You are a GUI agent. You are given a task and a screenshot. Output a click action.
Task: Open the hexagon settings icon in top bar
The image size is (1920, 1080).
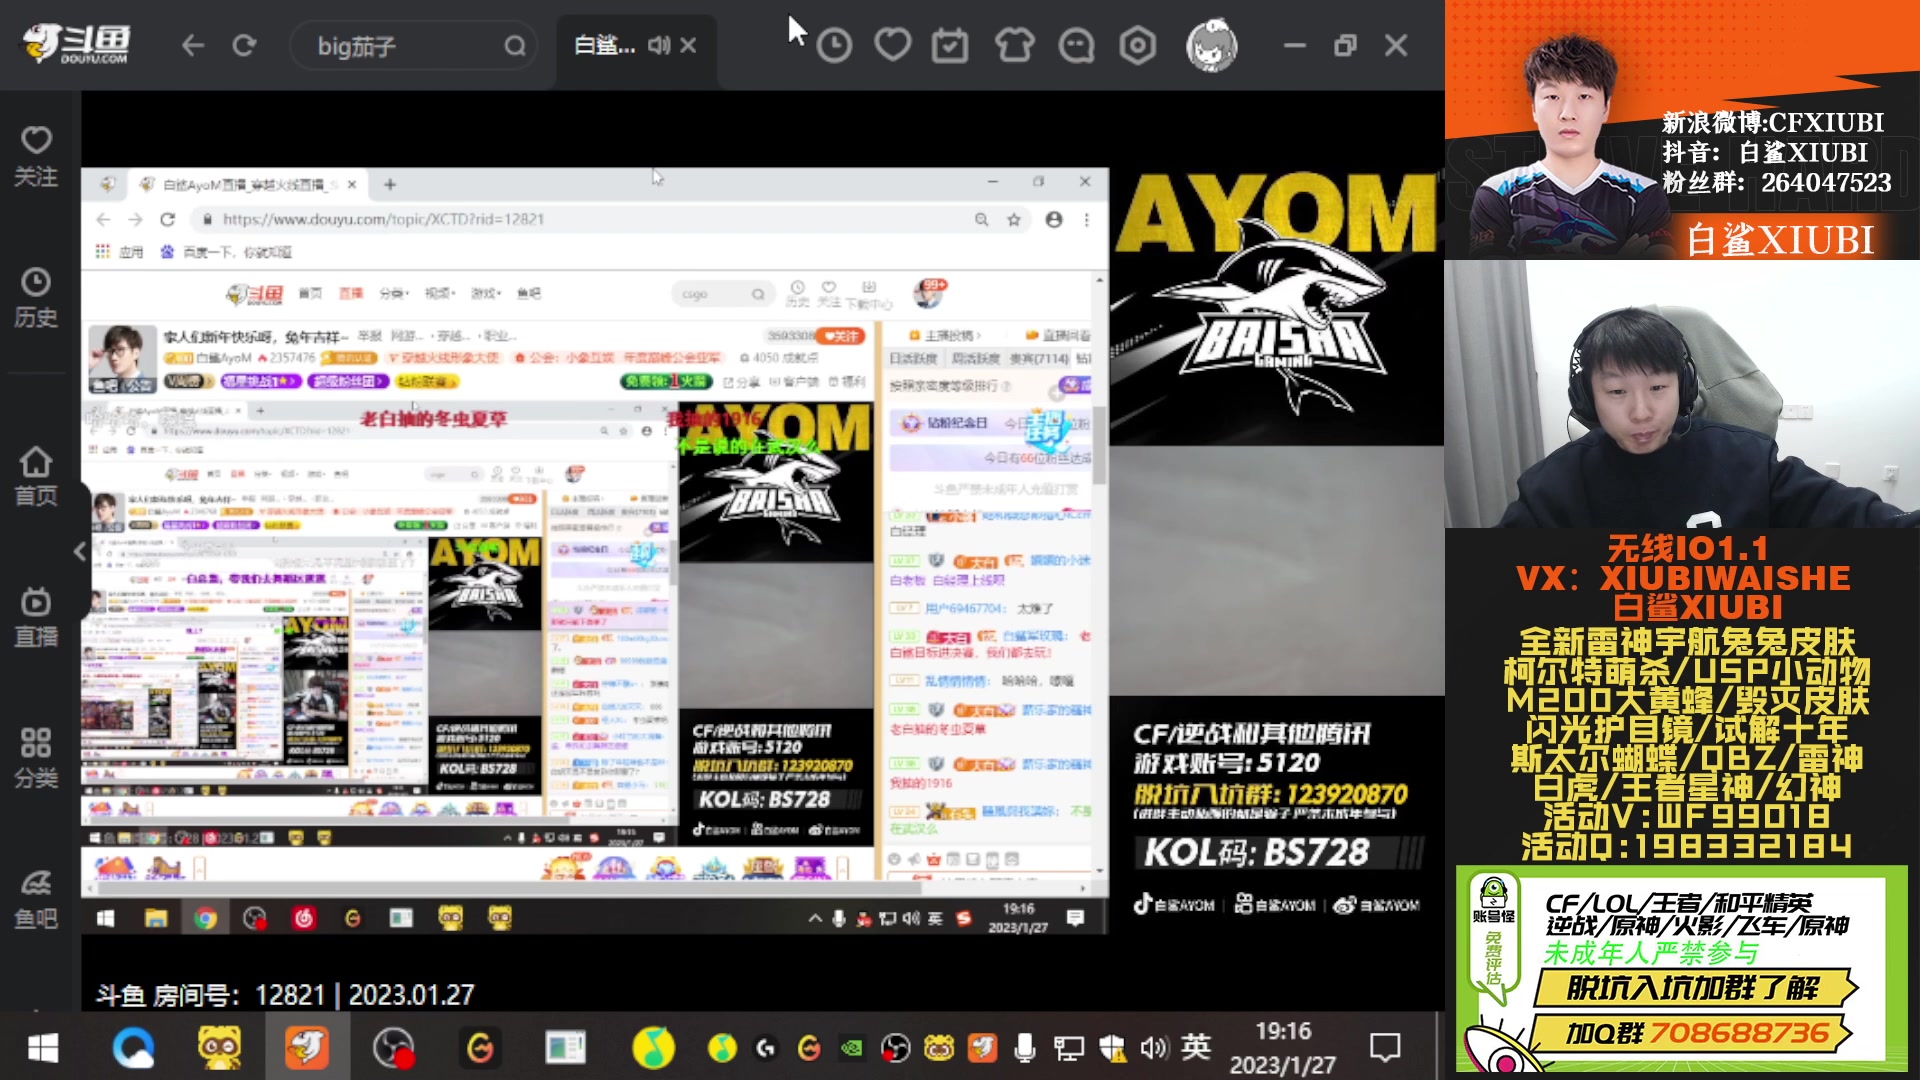1138,45
